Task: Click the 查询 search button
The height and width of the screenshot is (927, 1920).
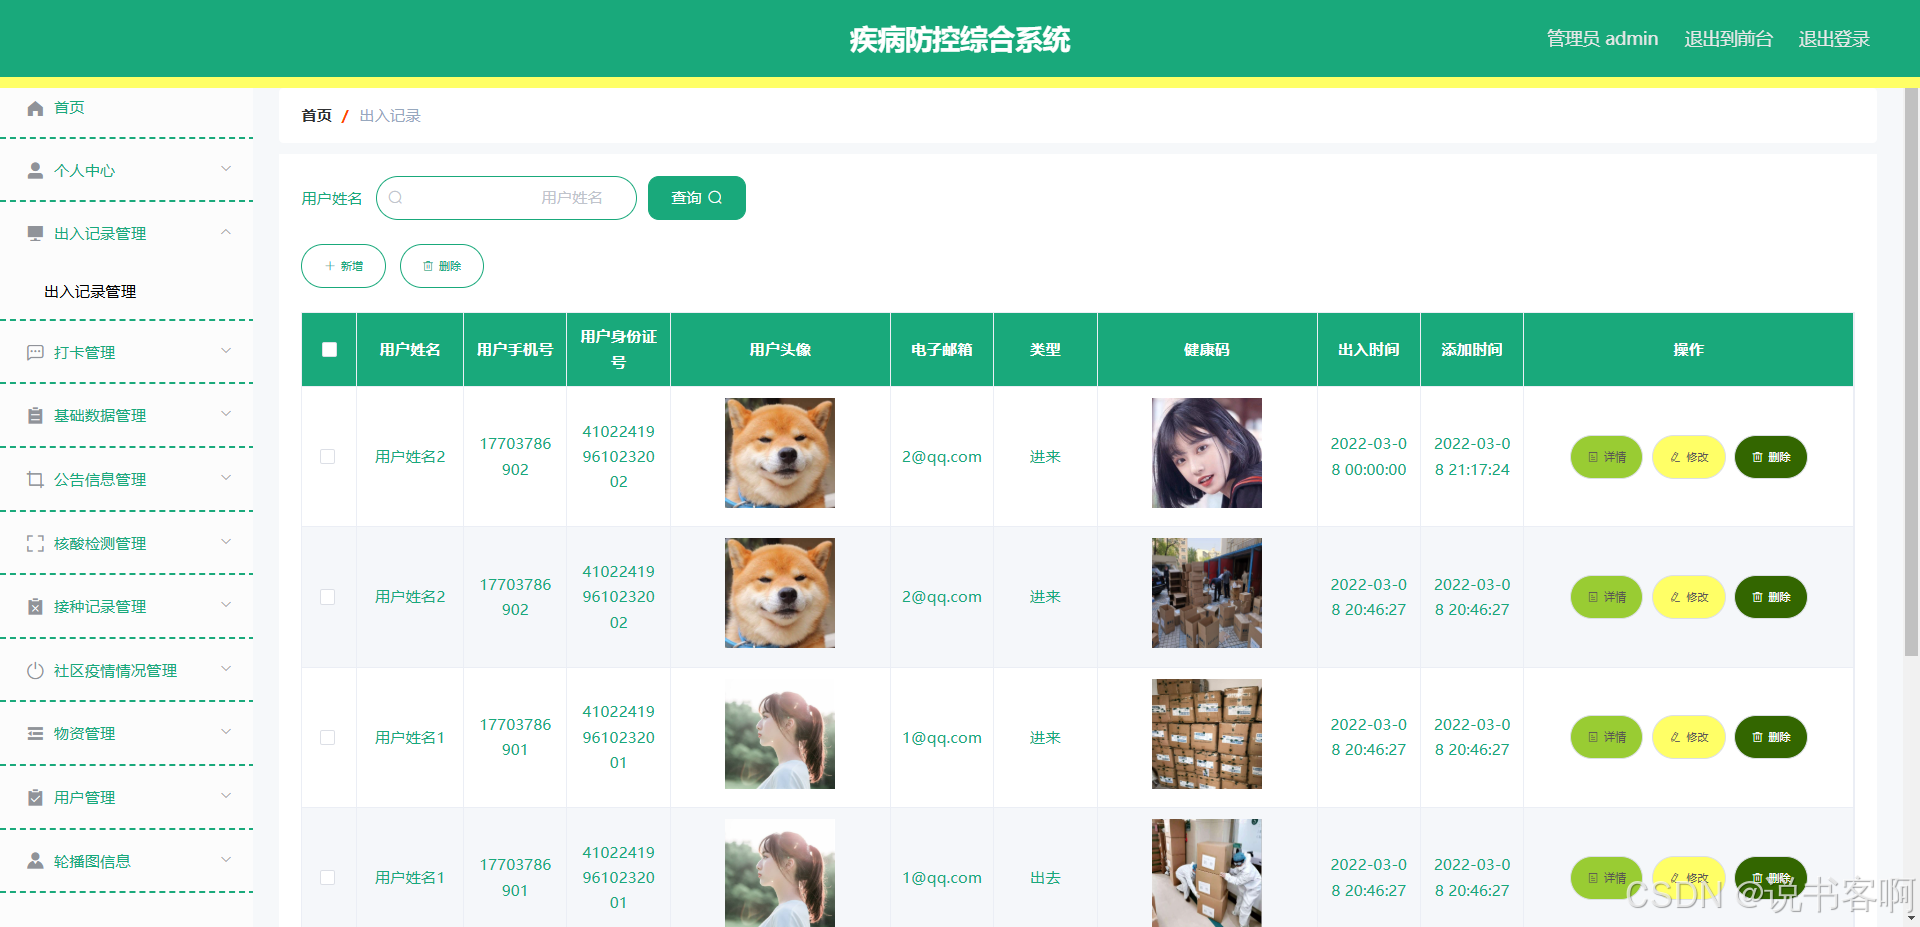Action: [697, 198]
